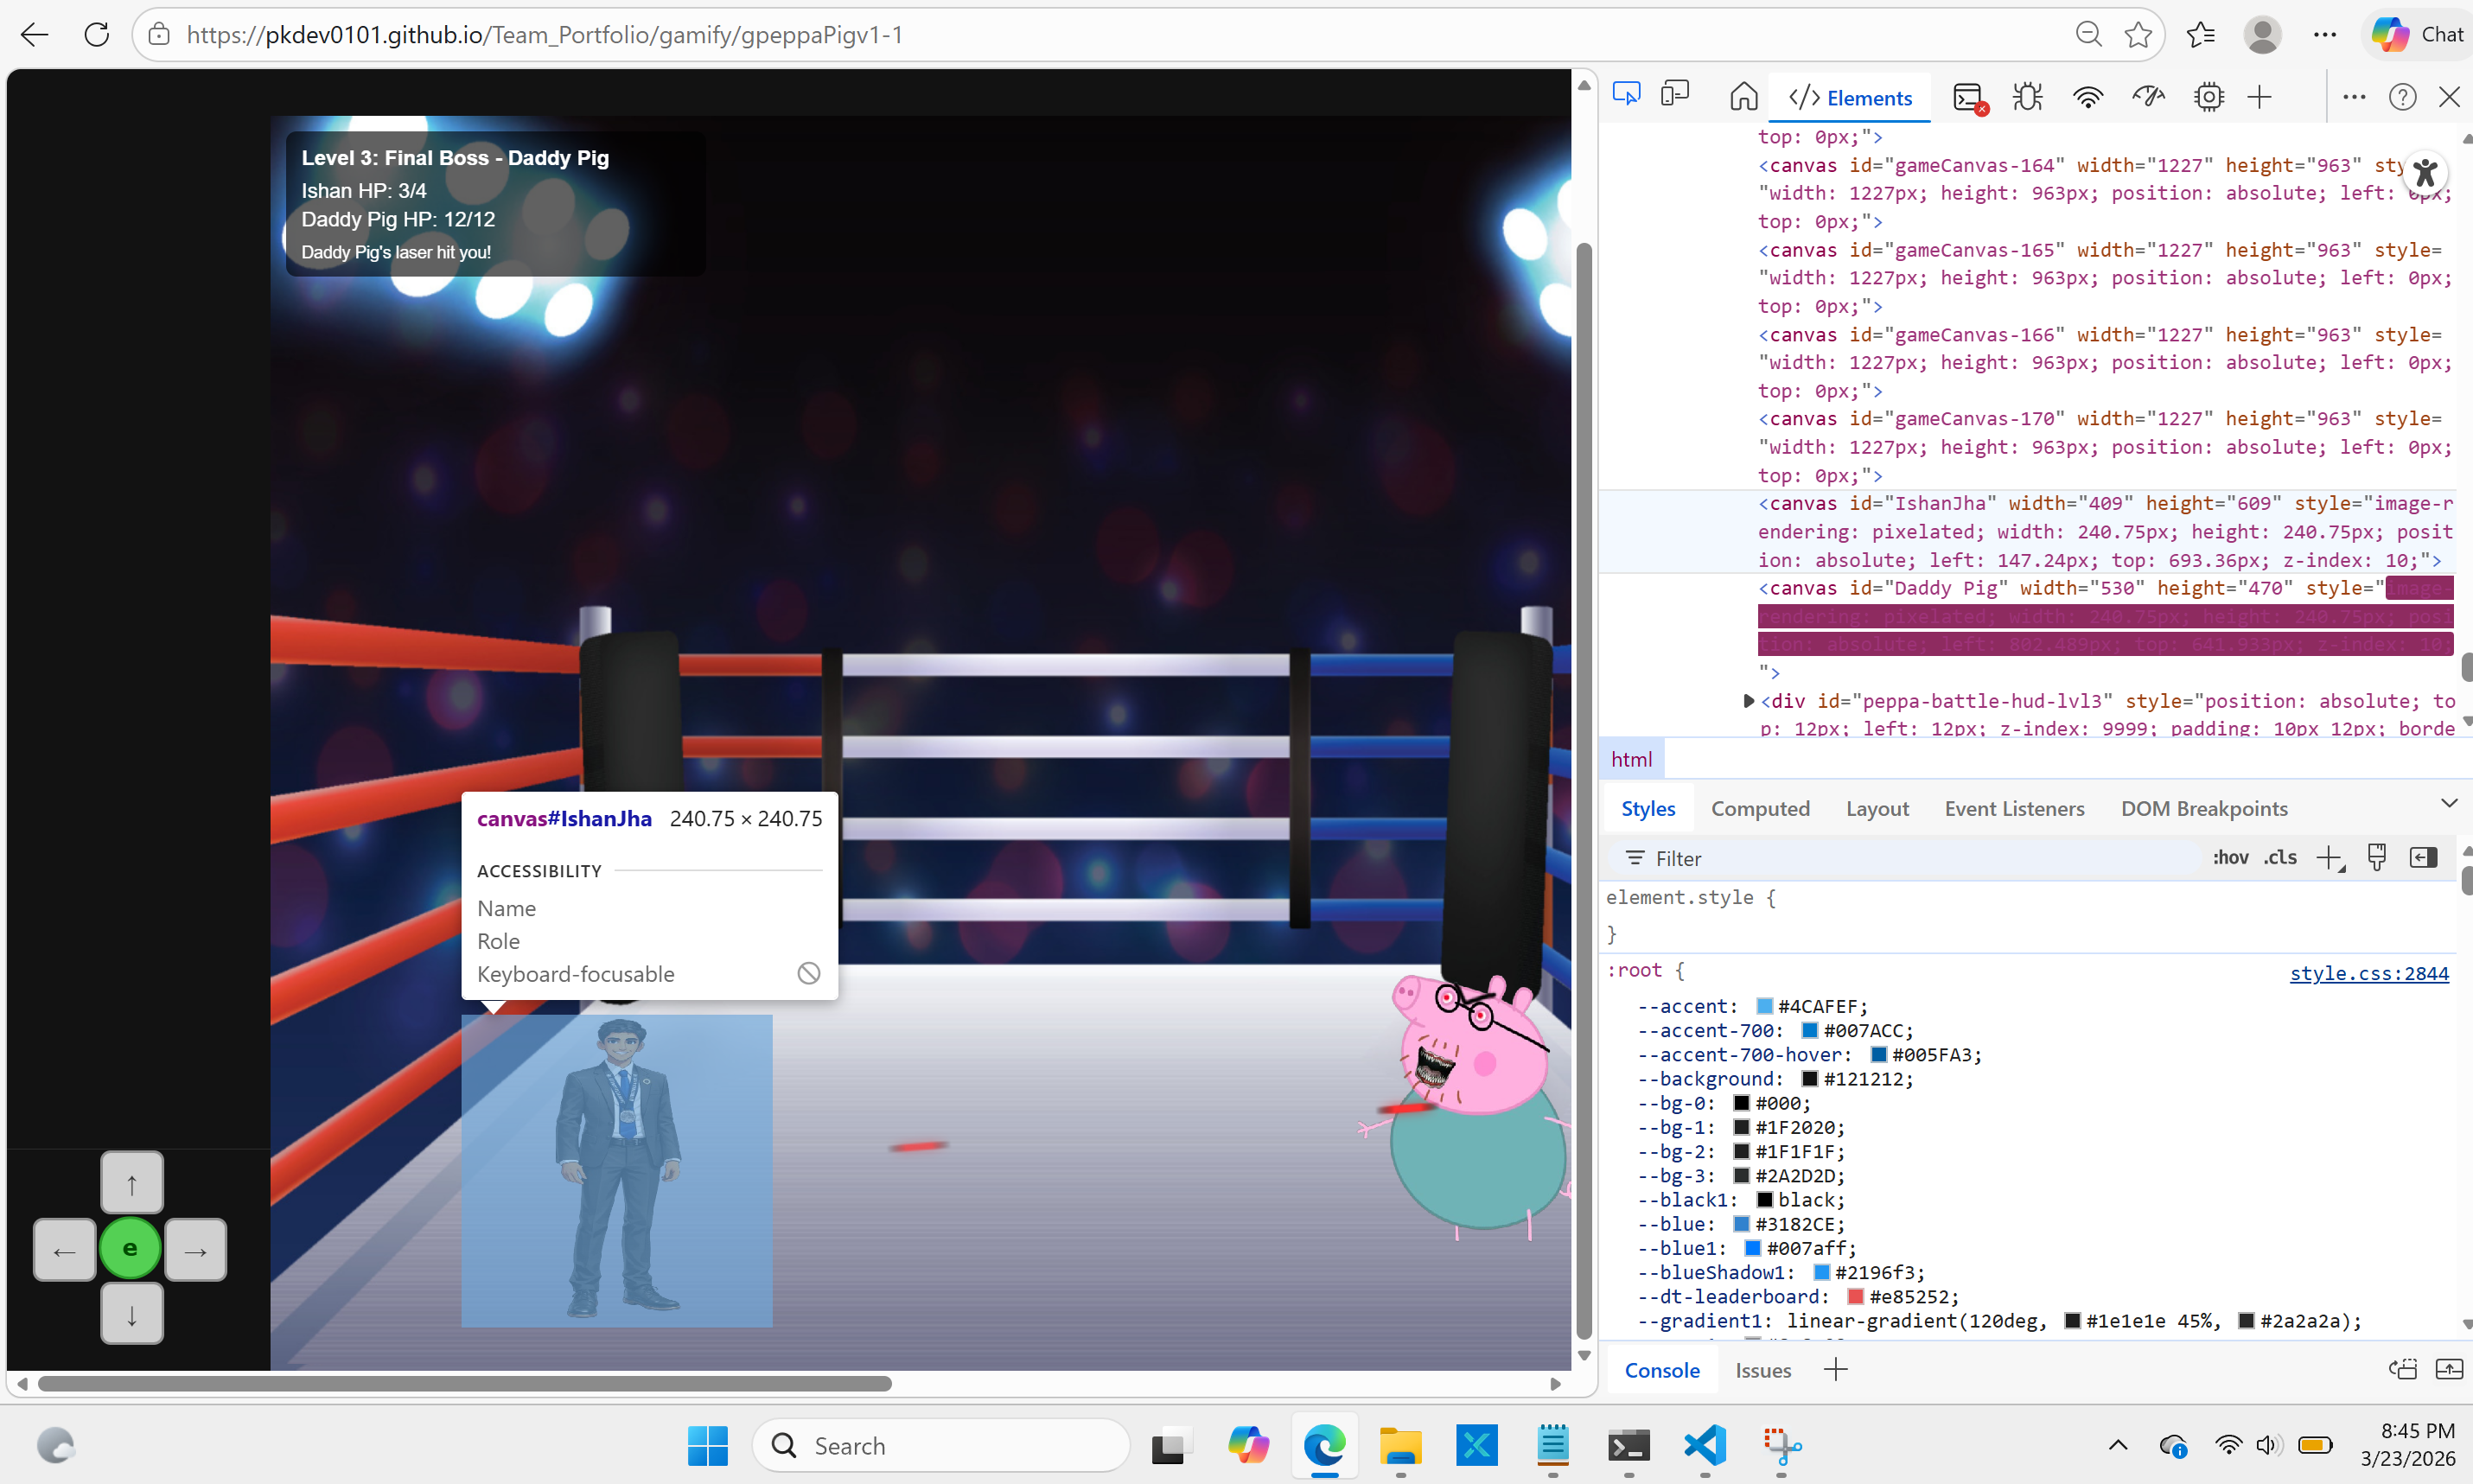Show hidden system tray icons chevron
This screenshot has height=1484, width=2473.
pos(2117,1446)
